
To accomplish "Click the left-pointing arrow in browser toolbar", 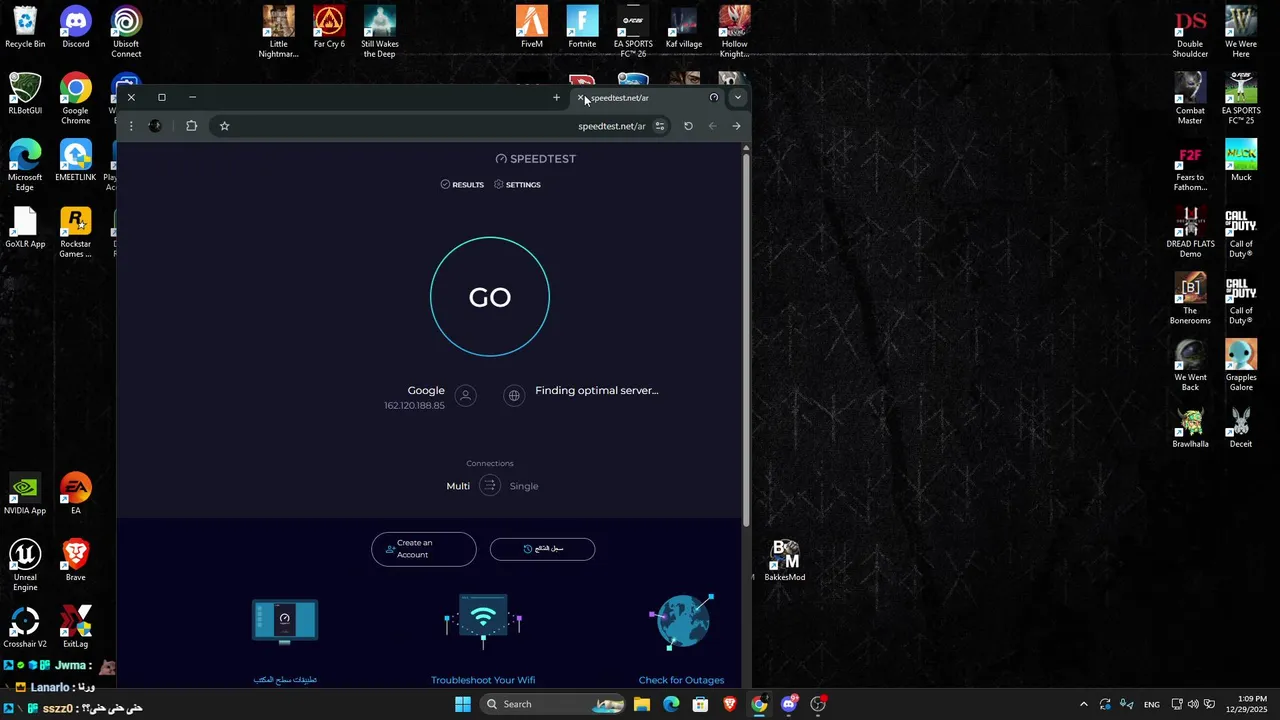I will click(712, 126).
